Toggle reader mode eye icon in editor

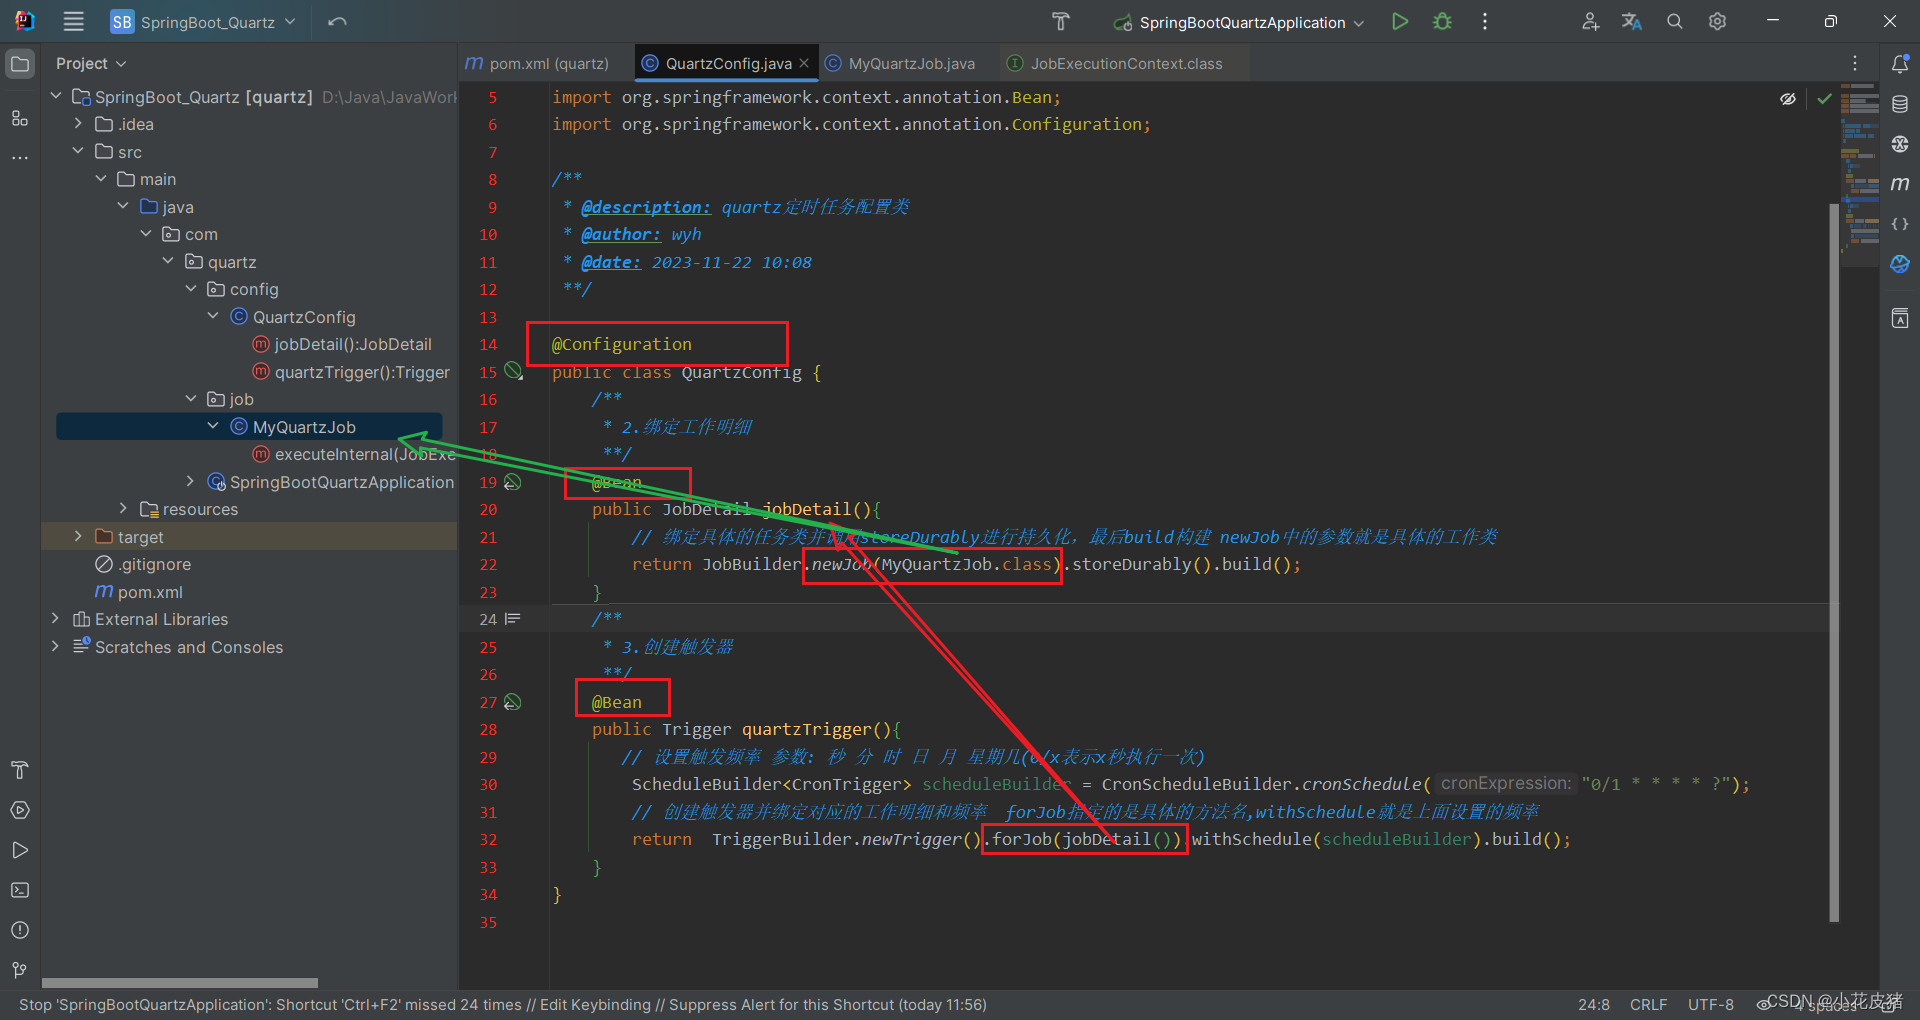1788,98
